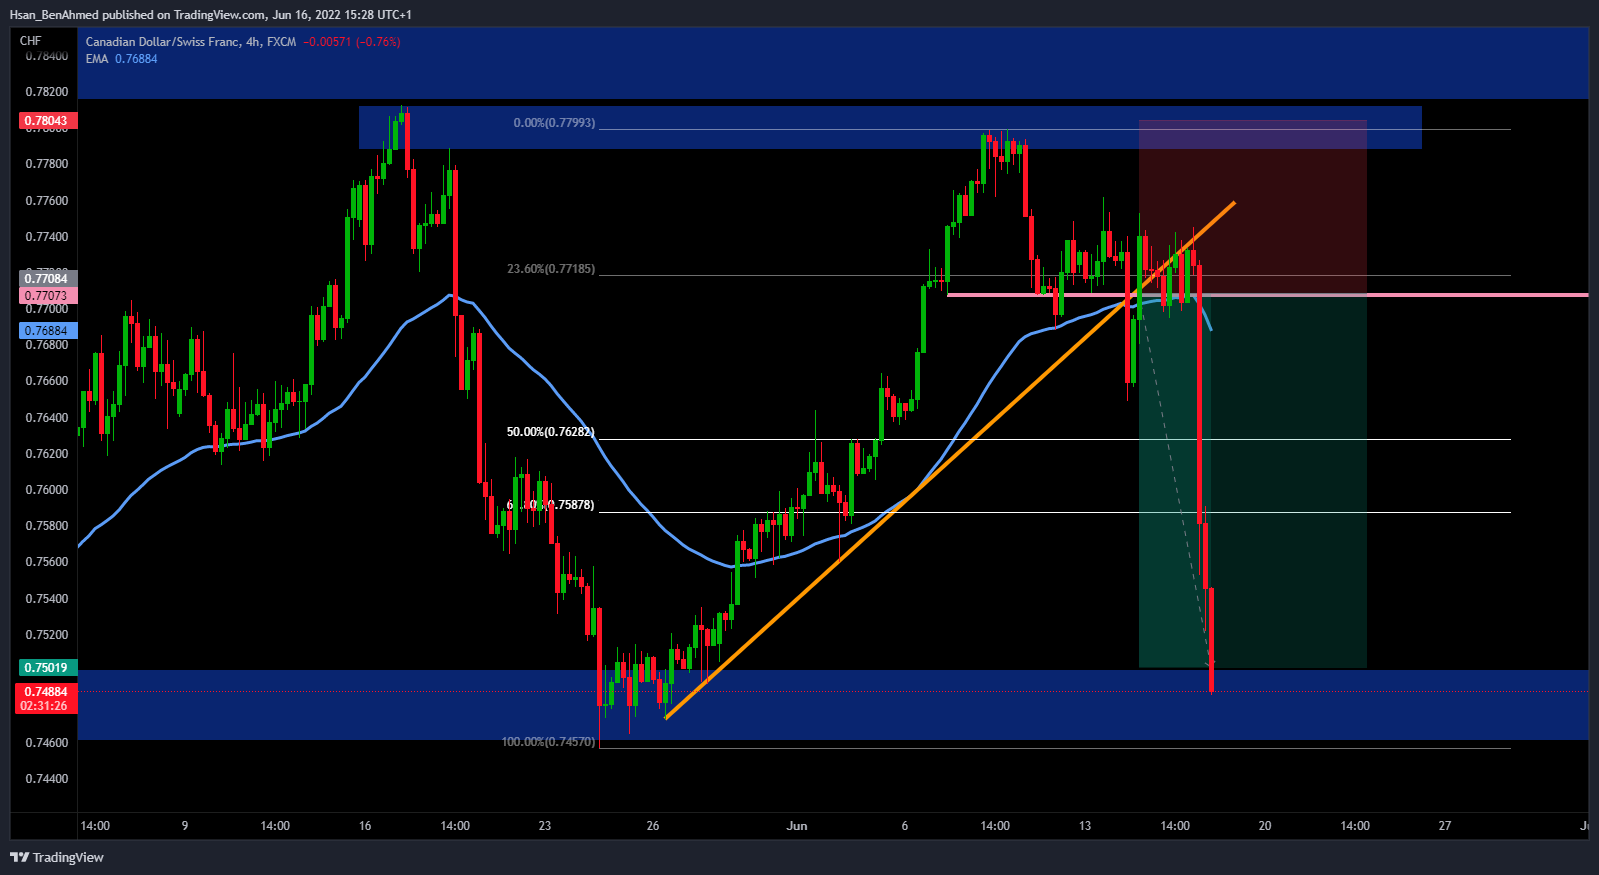Select the red 0.74884 current price label

46,692
